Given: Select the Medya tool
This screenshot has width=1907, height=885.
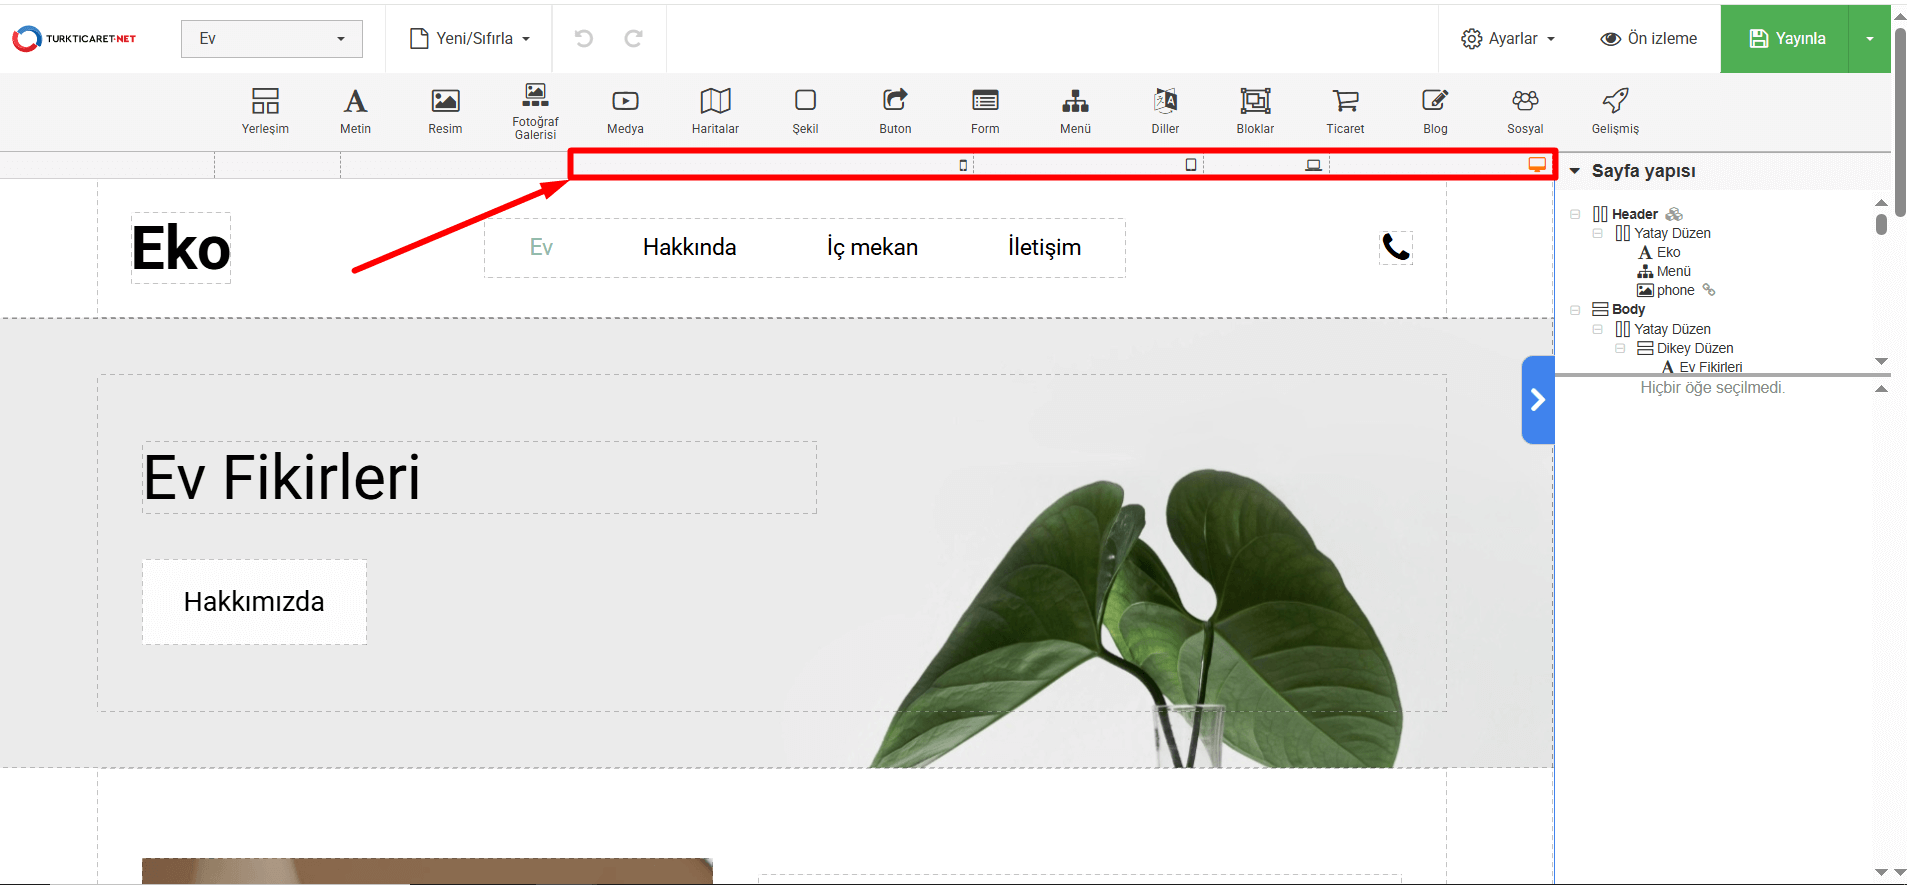Looking at the screenshot, I should 625,110.
